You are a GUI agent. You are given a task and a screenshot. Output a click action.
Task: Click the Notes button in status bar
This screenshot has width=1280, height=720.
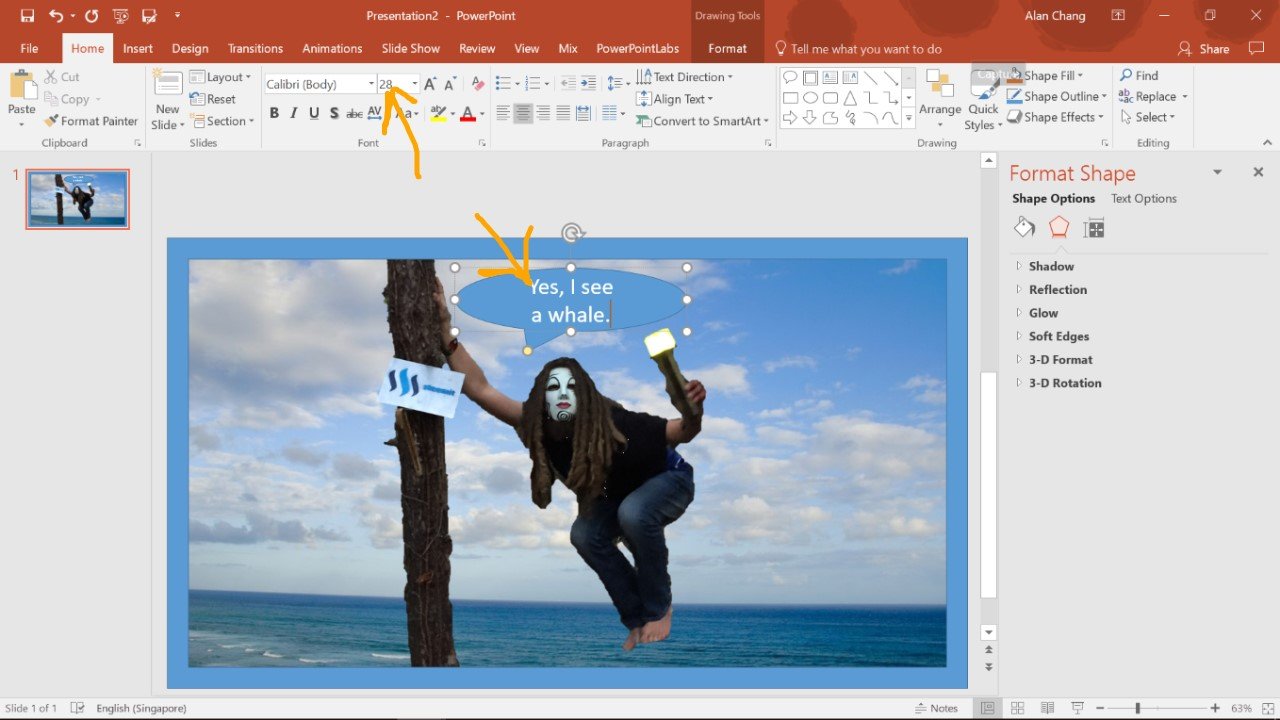935,708
